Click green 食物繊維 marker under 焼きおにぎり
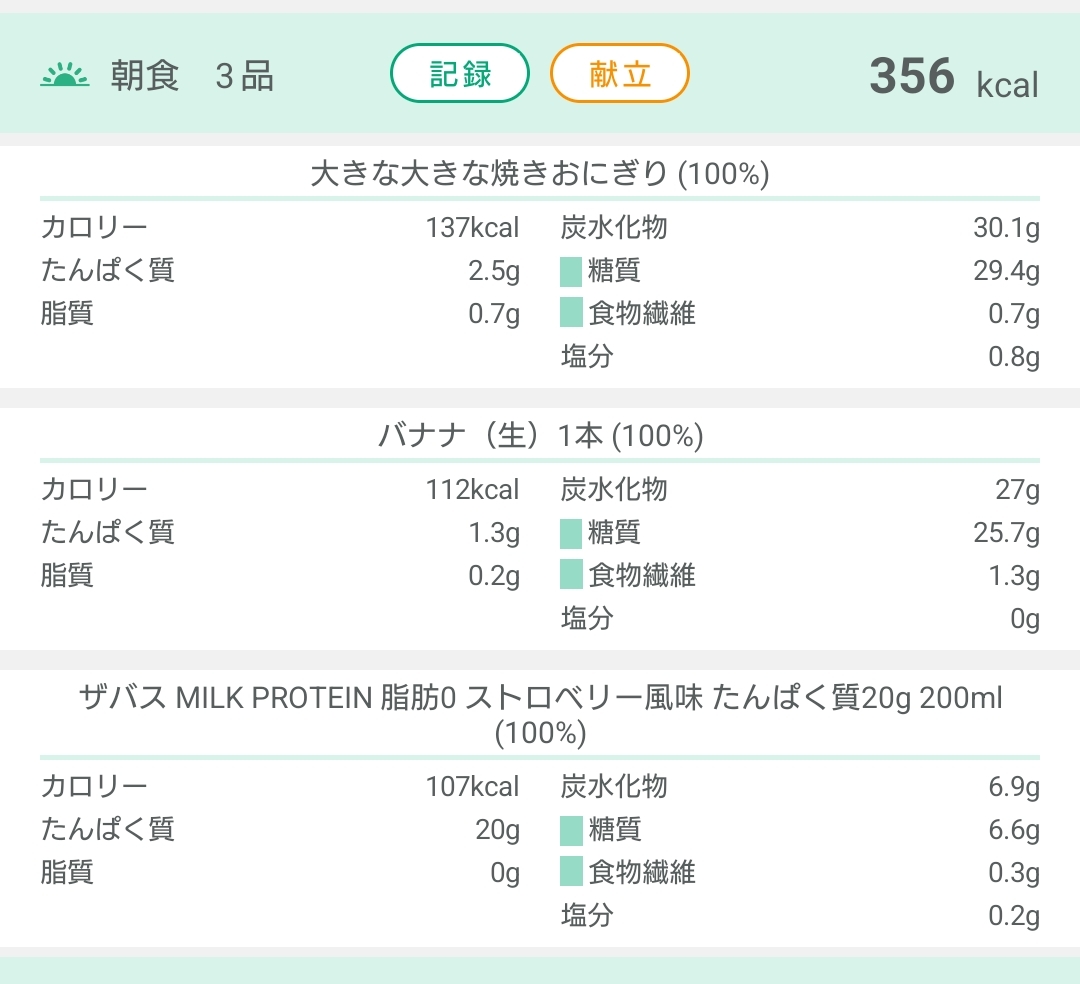 [571, 313]
